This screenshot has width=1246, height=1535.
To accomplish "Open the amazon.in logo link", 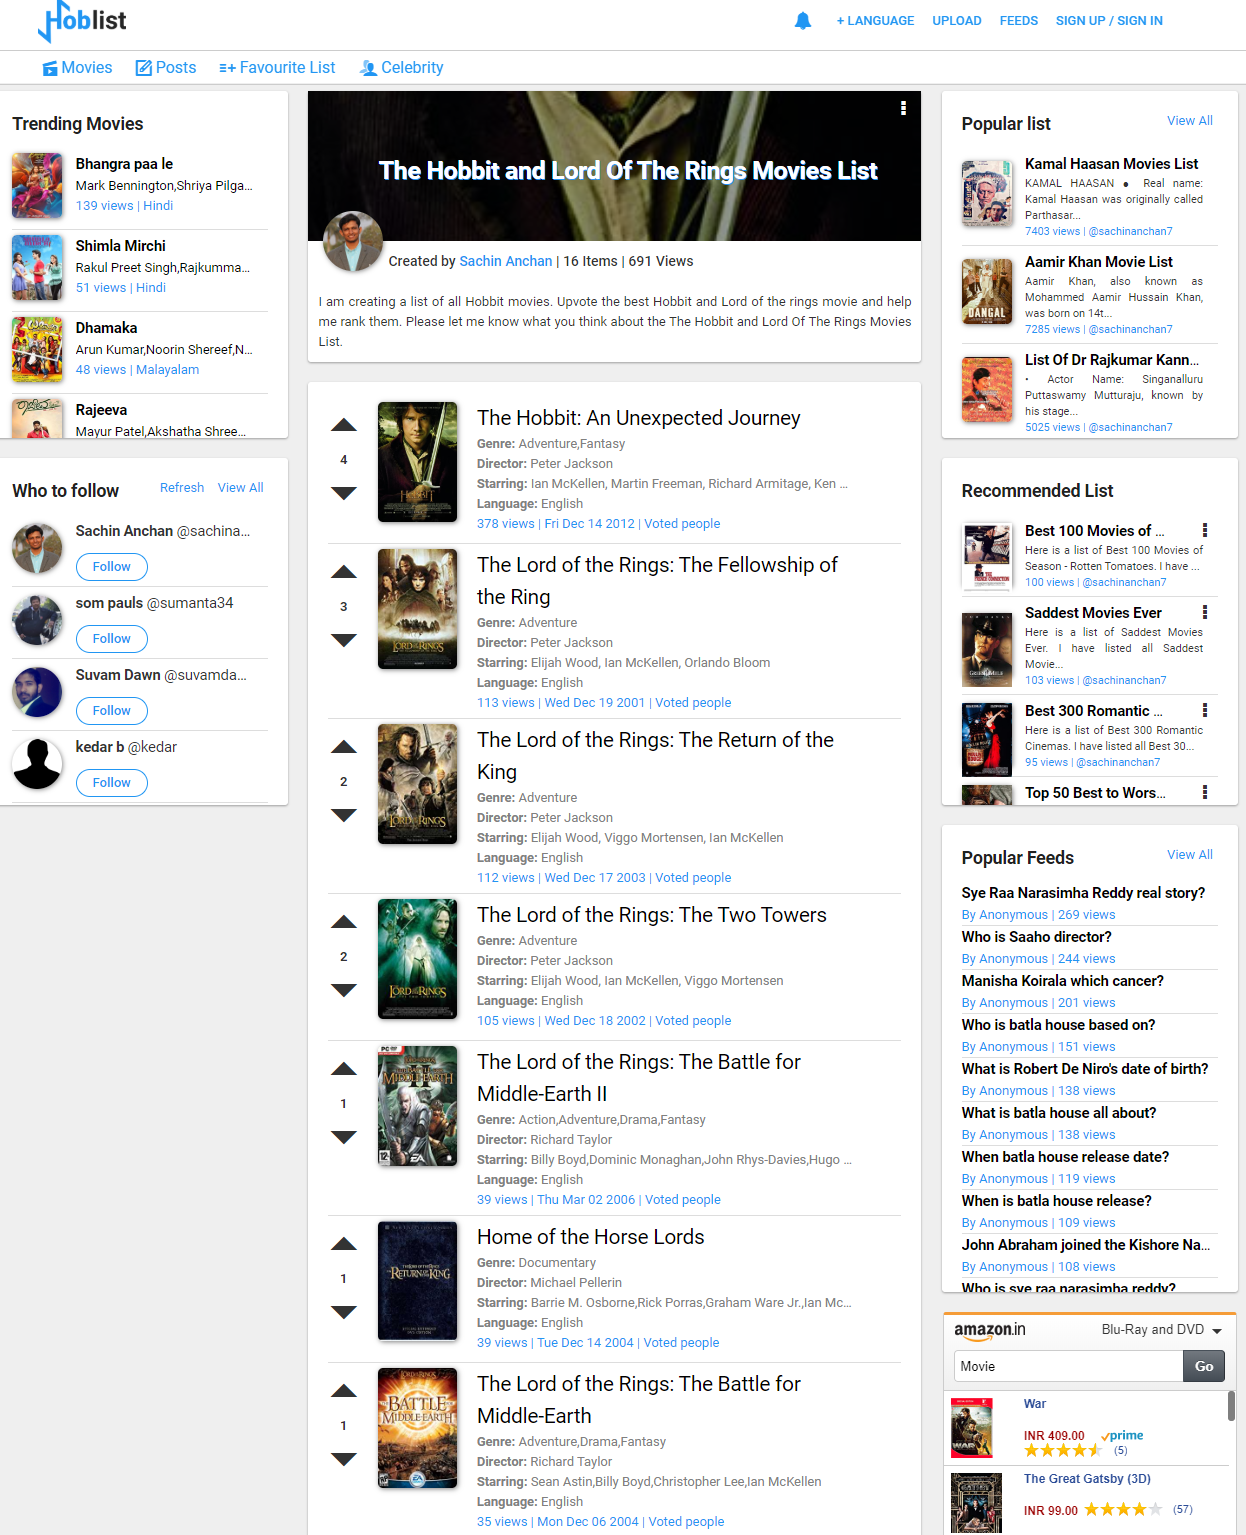I will coord(989,1330).
